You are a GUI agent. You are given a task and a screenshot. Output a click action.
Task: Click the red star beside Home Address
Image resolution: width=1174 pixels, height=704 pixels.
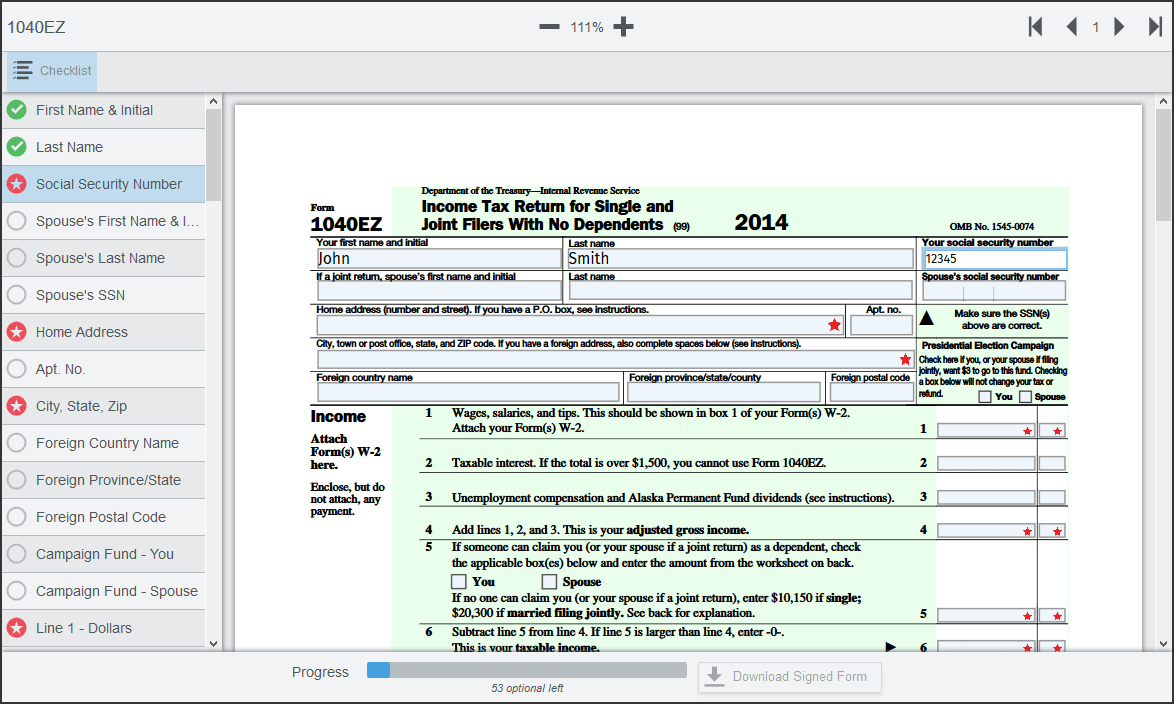16,331
